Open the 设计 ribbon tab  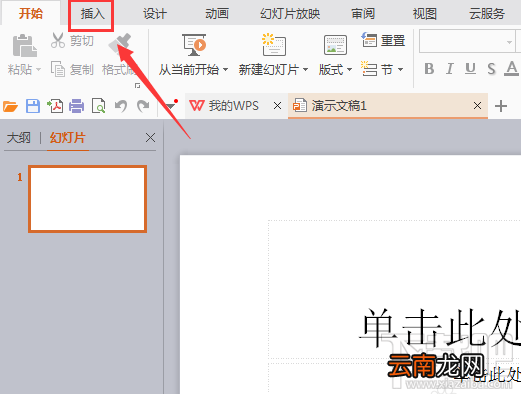pos(155,14)
